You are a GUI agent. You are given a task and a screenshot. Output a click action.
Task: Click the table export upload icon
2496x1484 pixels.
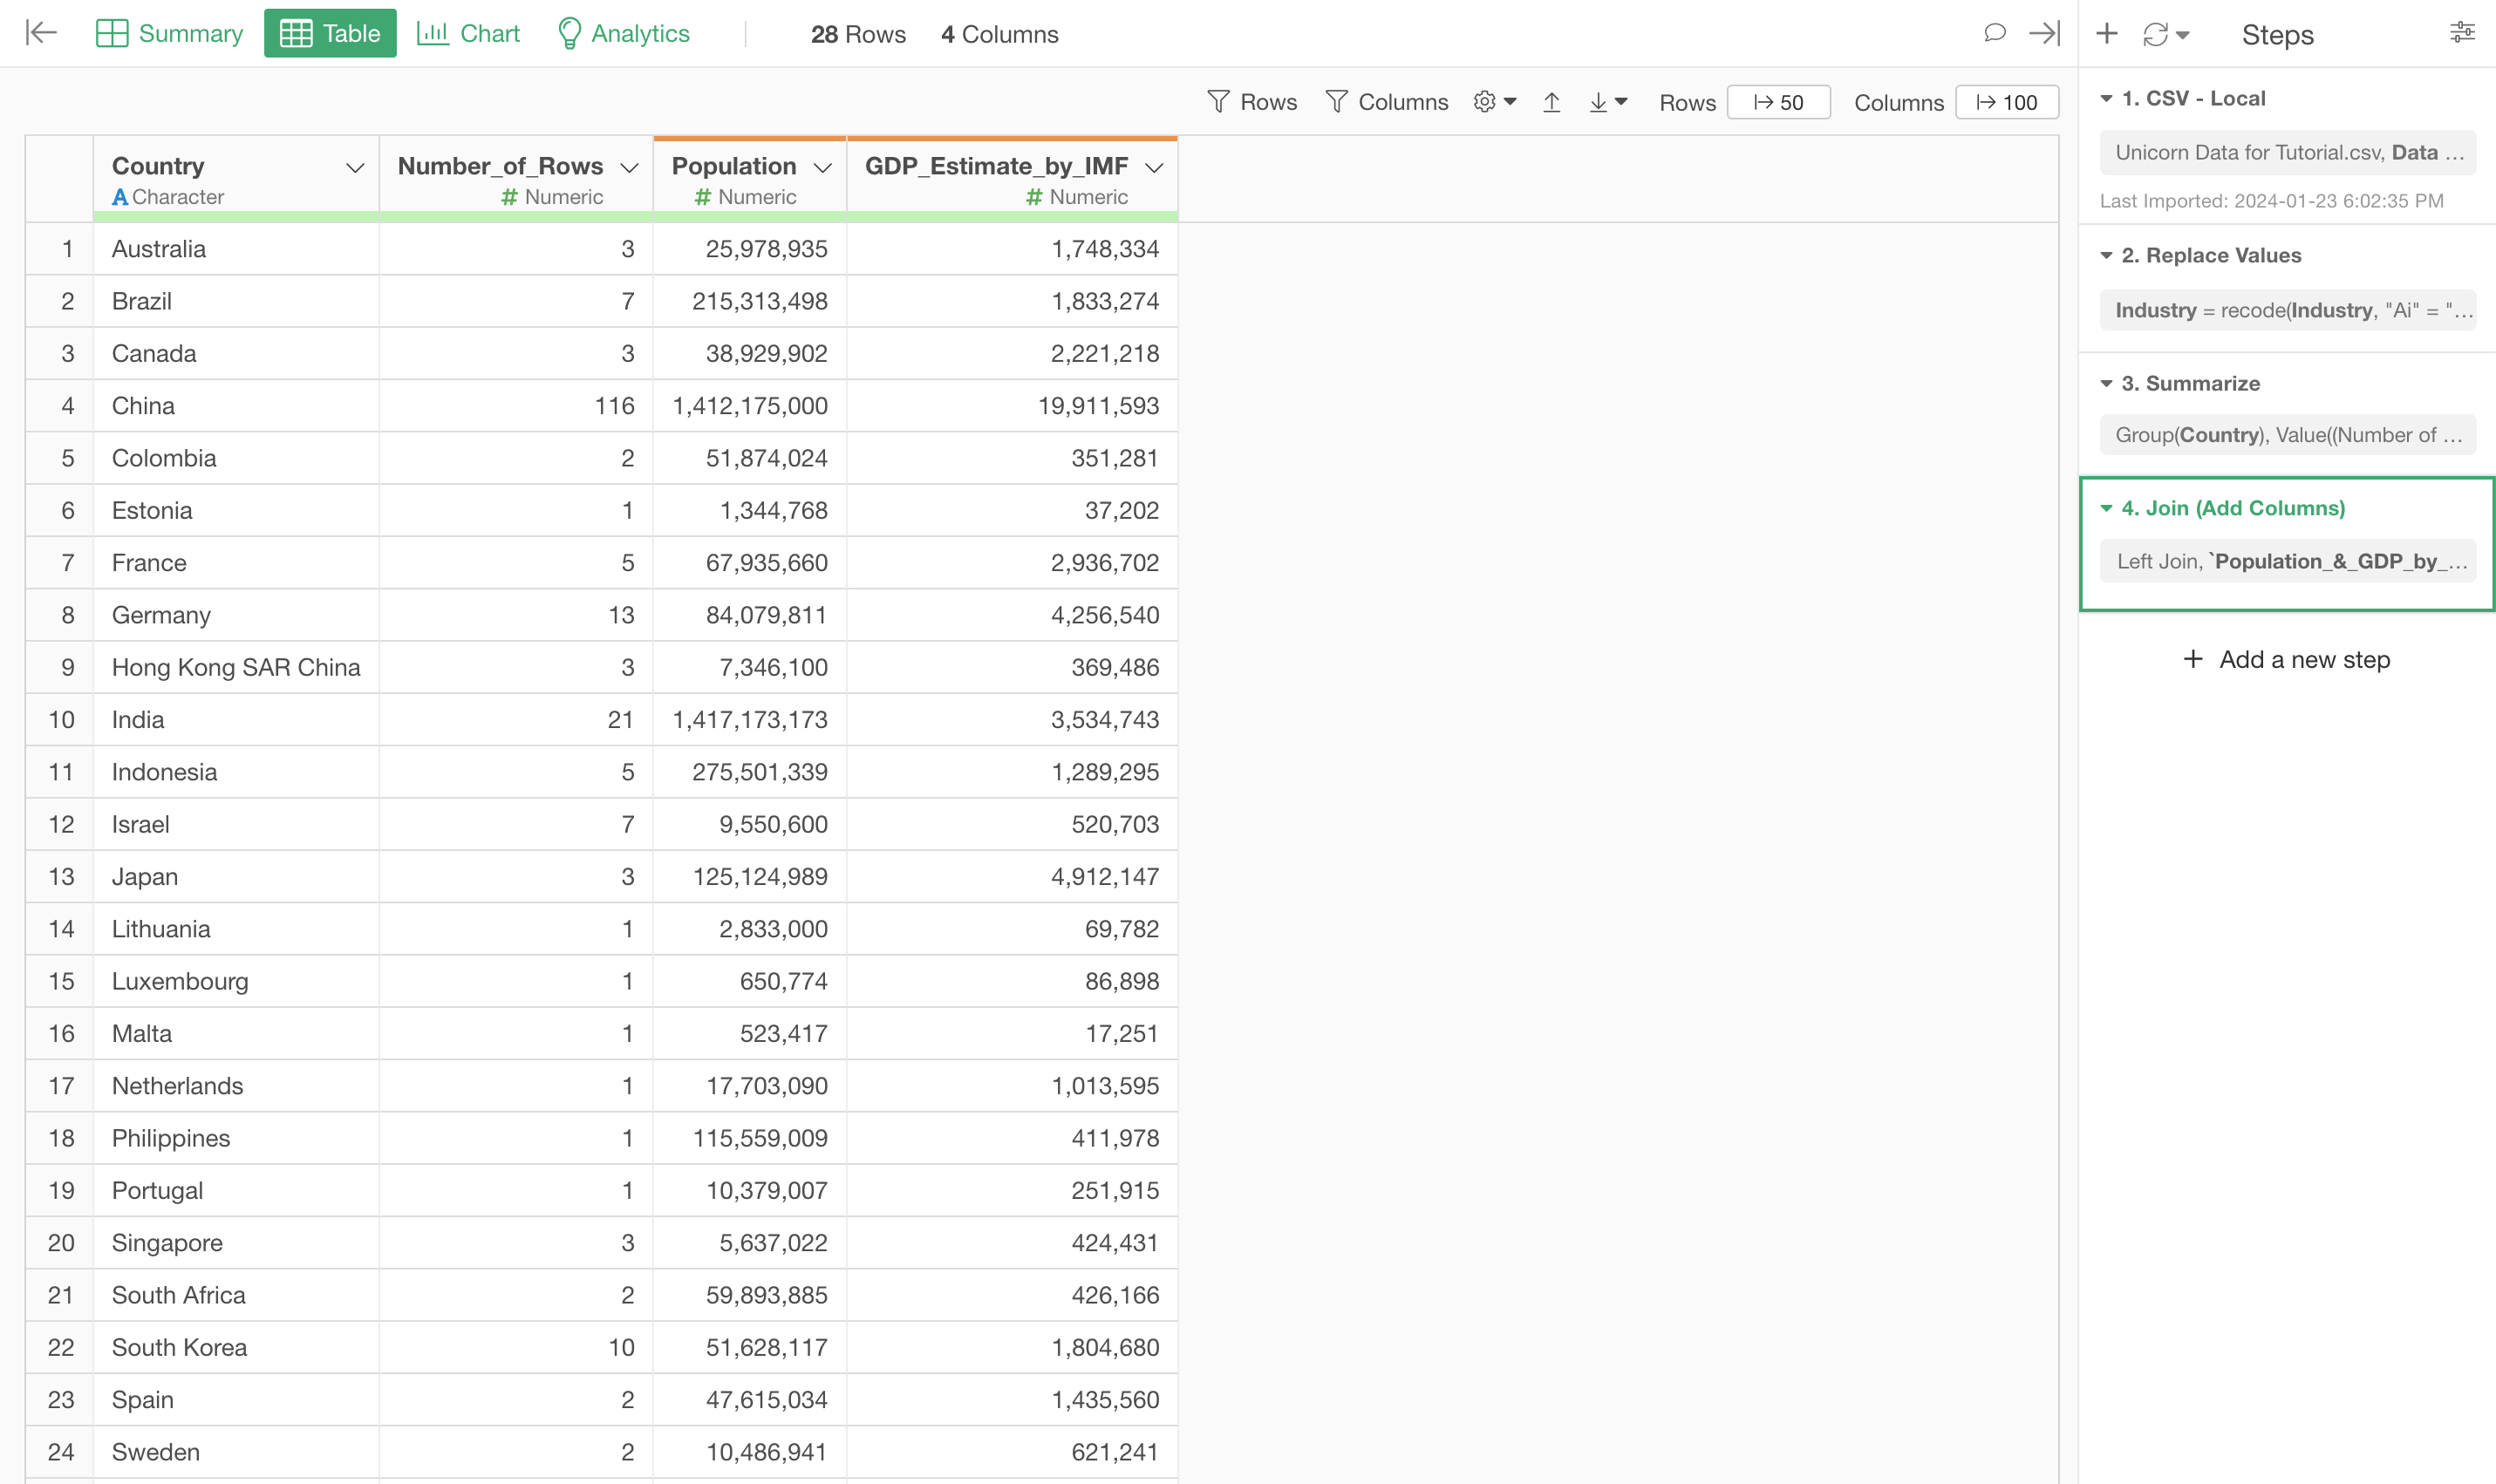(x=1551, y=102)
